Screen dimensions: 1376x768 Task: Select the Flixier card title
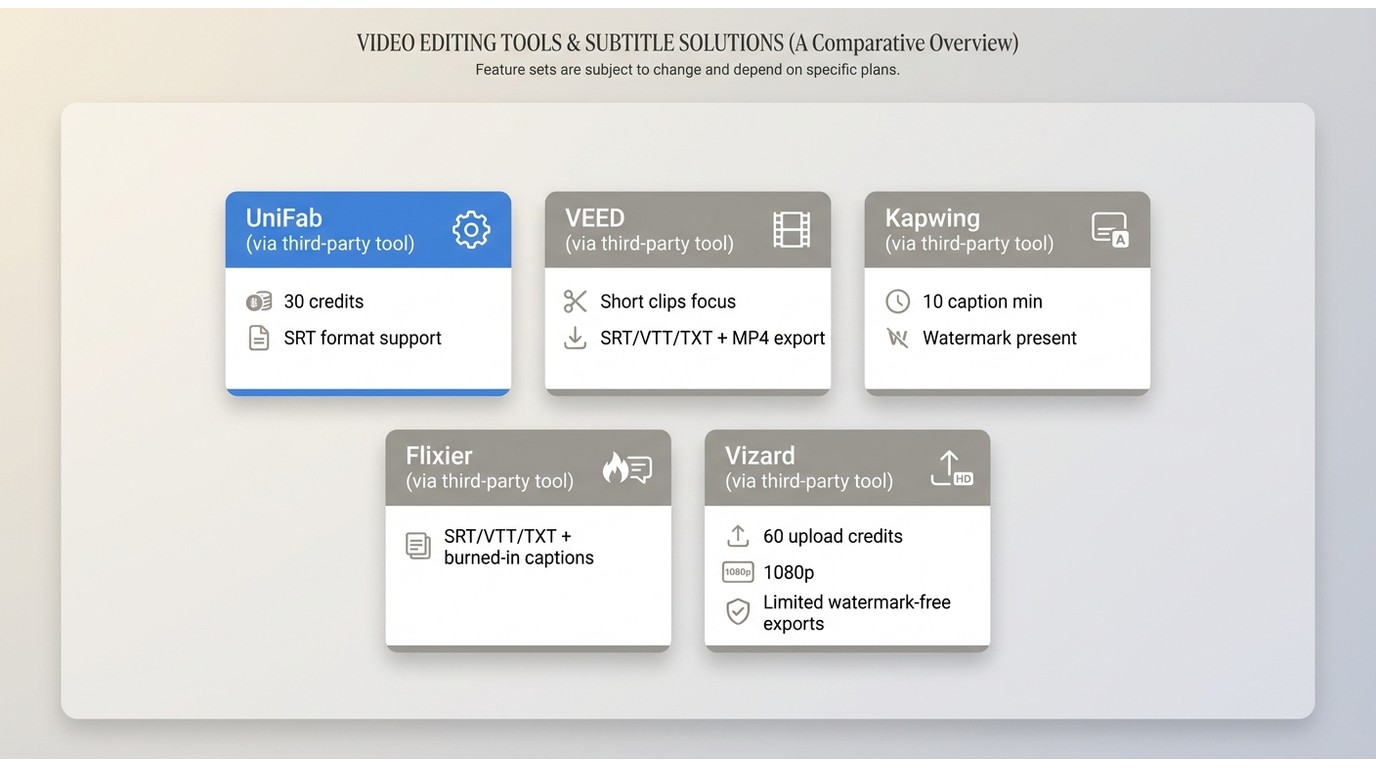tap(439, 456)
